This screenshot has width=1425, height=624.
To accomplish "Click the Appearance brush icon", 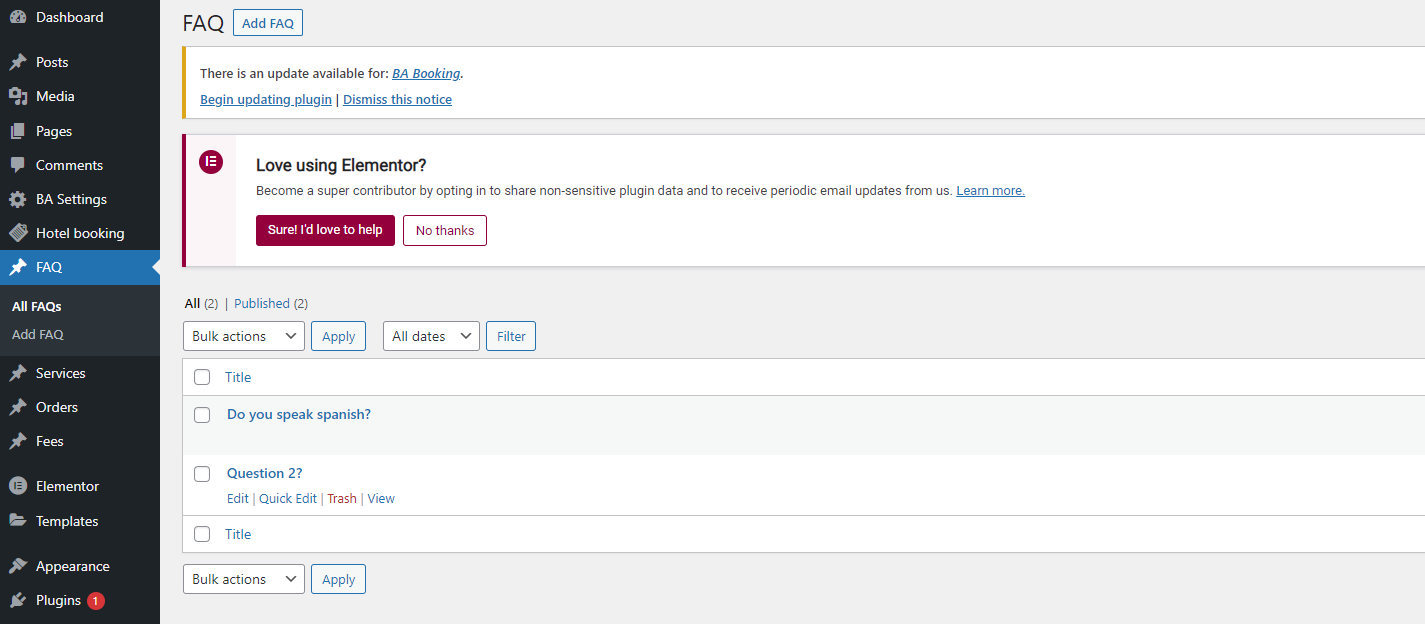I will [18, 566].
